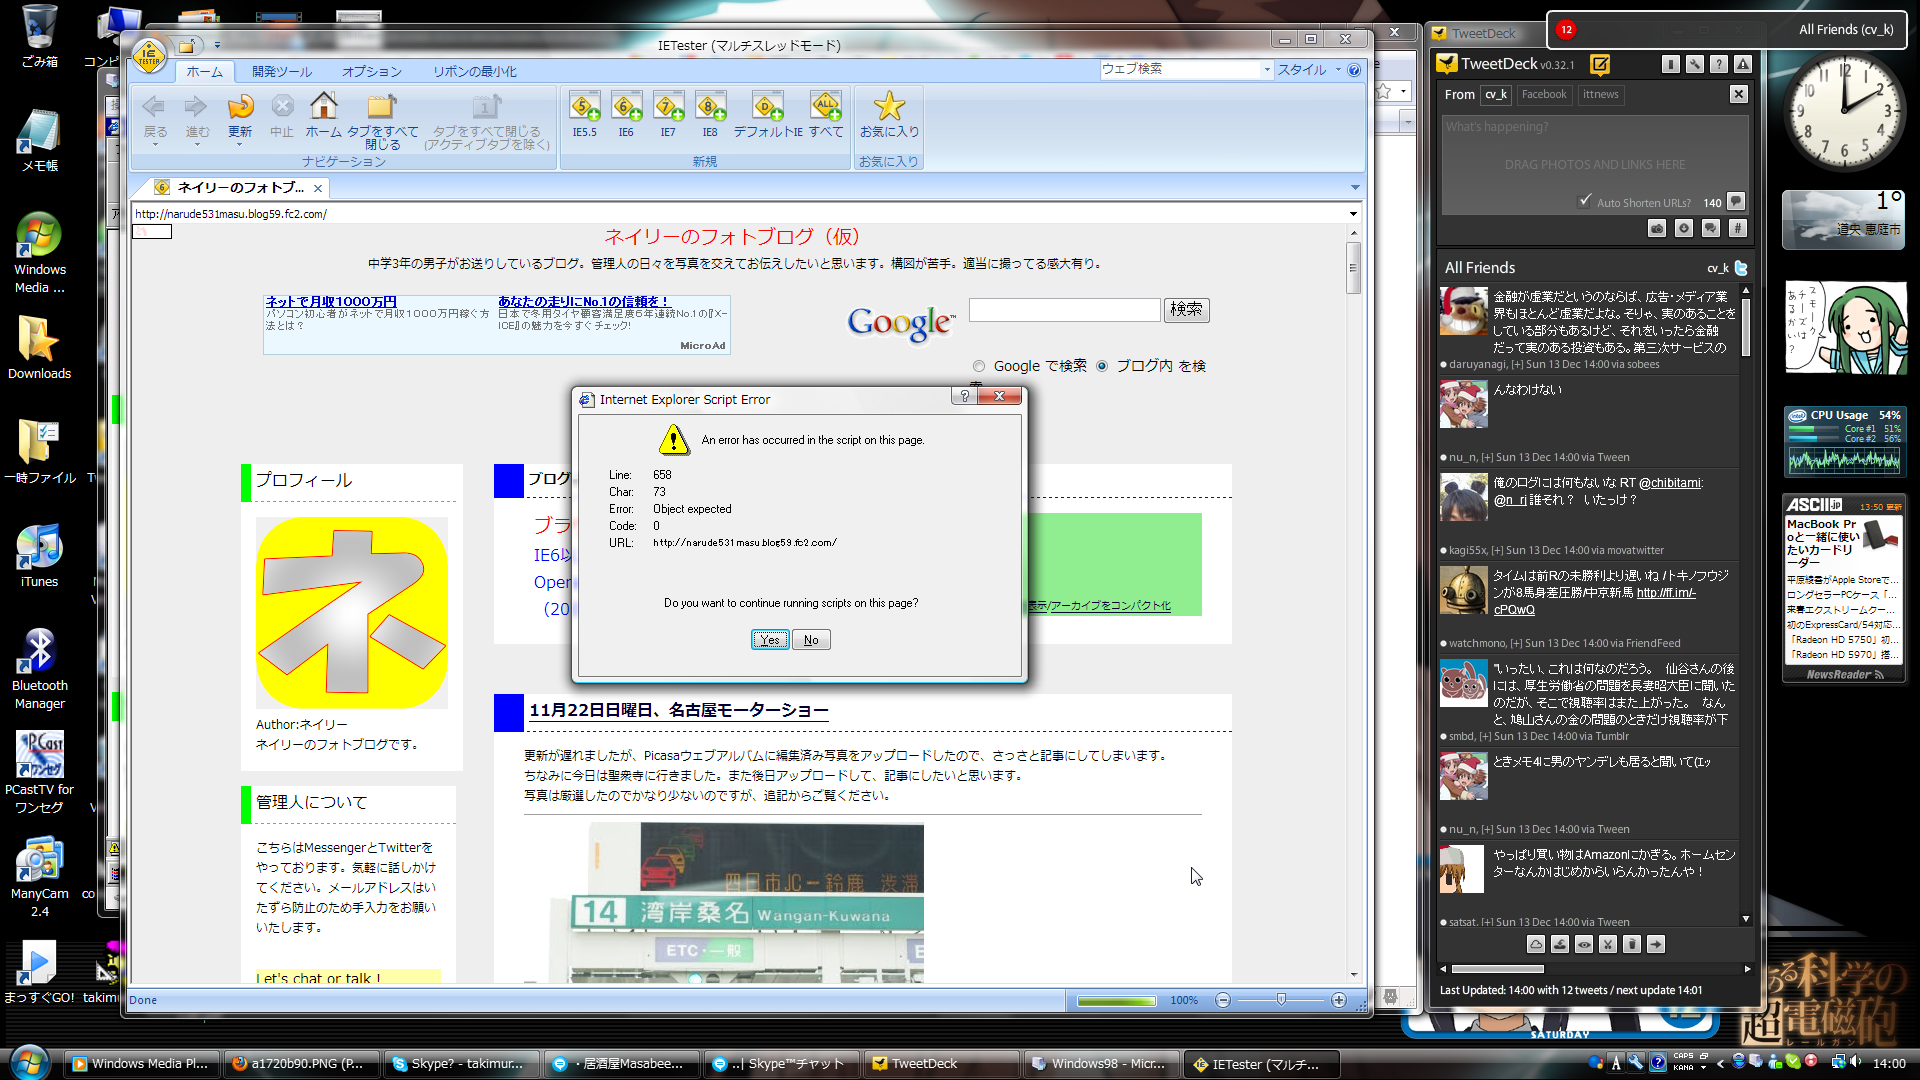
Task: Click the TweetDeck camera photo upload icon
Action: pyautogui.click(x=1657, y=228)
